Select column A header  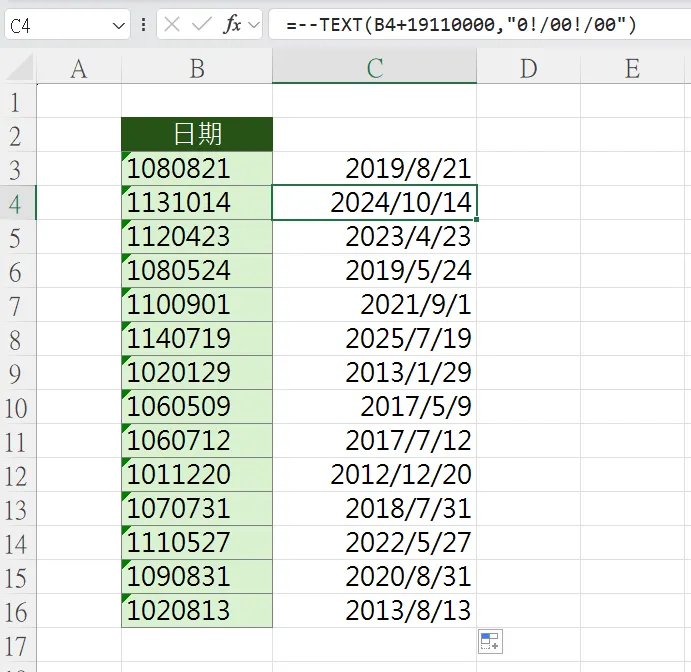79,68
